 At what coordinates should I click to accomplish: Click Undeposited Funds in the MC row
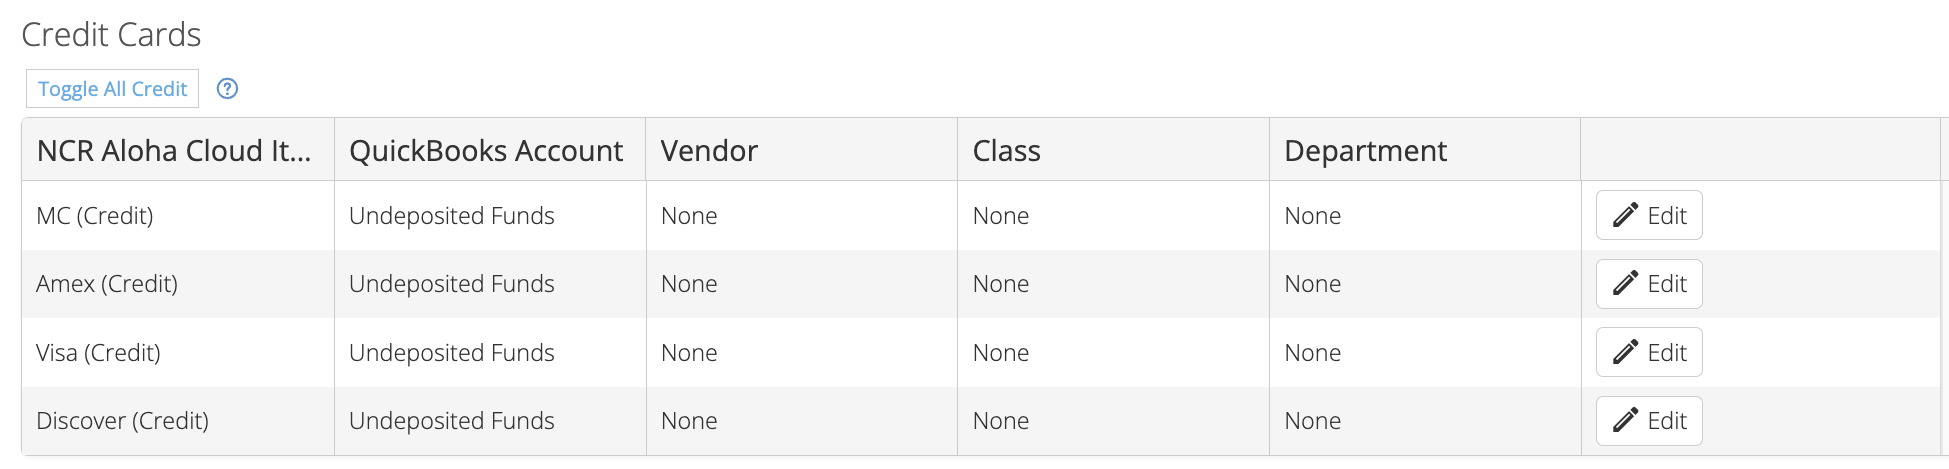tap(452, 216)
